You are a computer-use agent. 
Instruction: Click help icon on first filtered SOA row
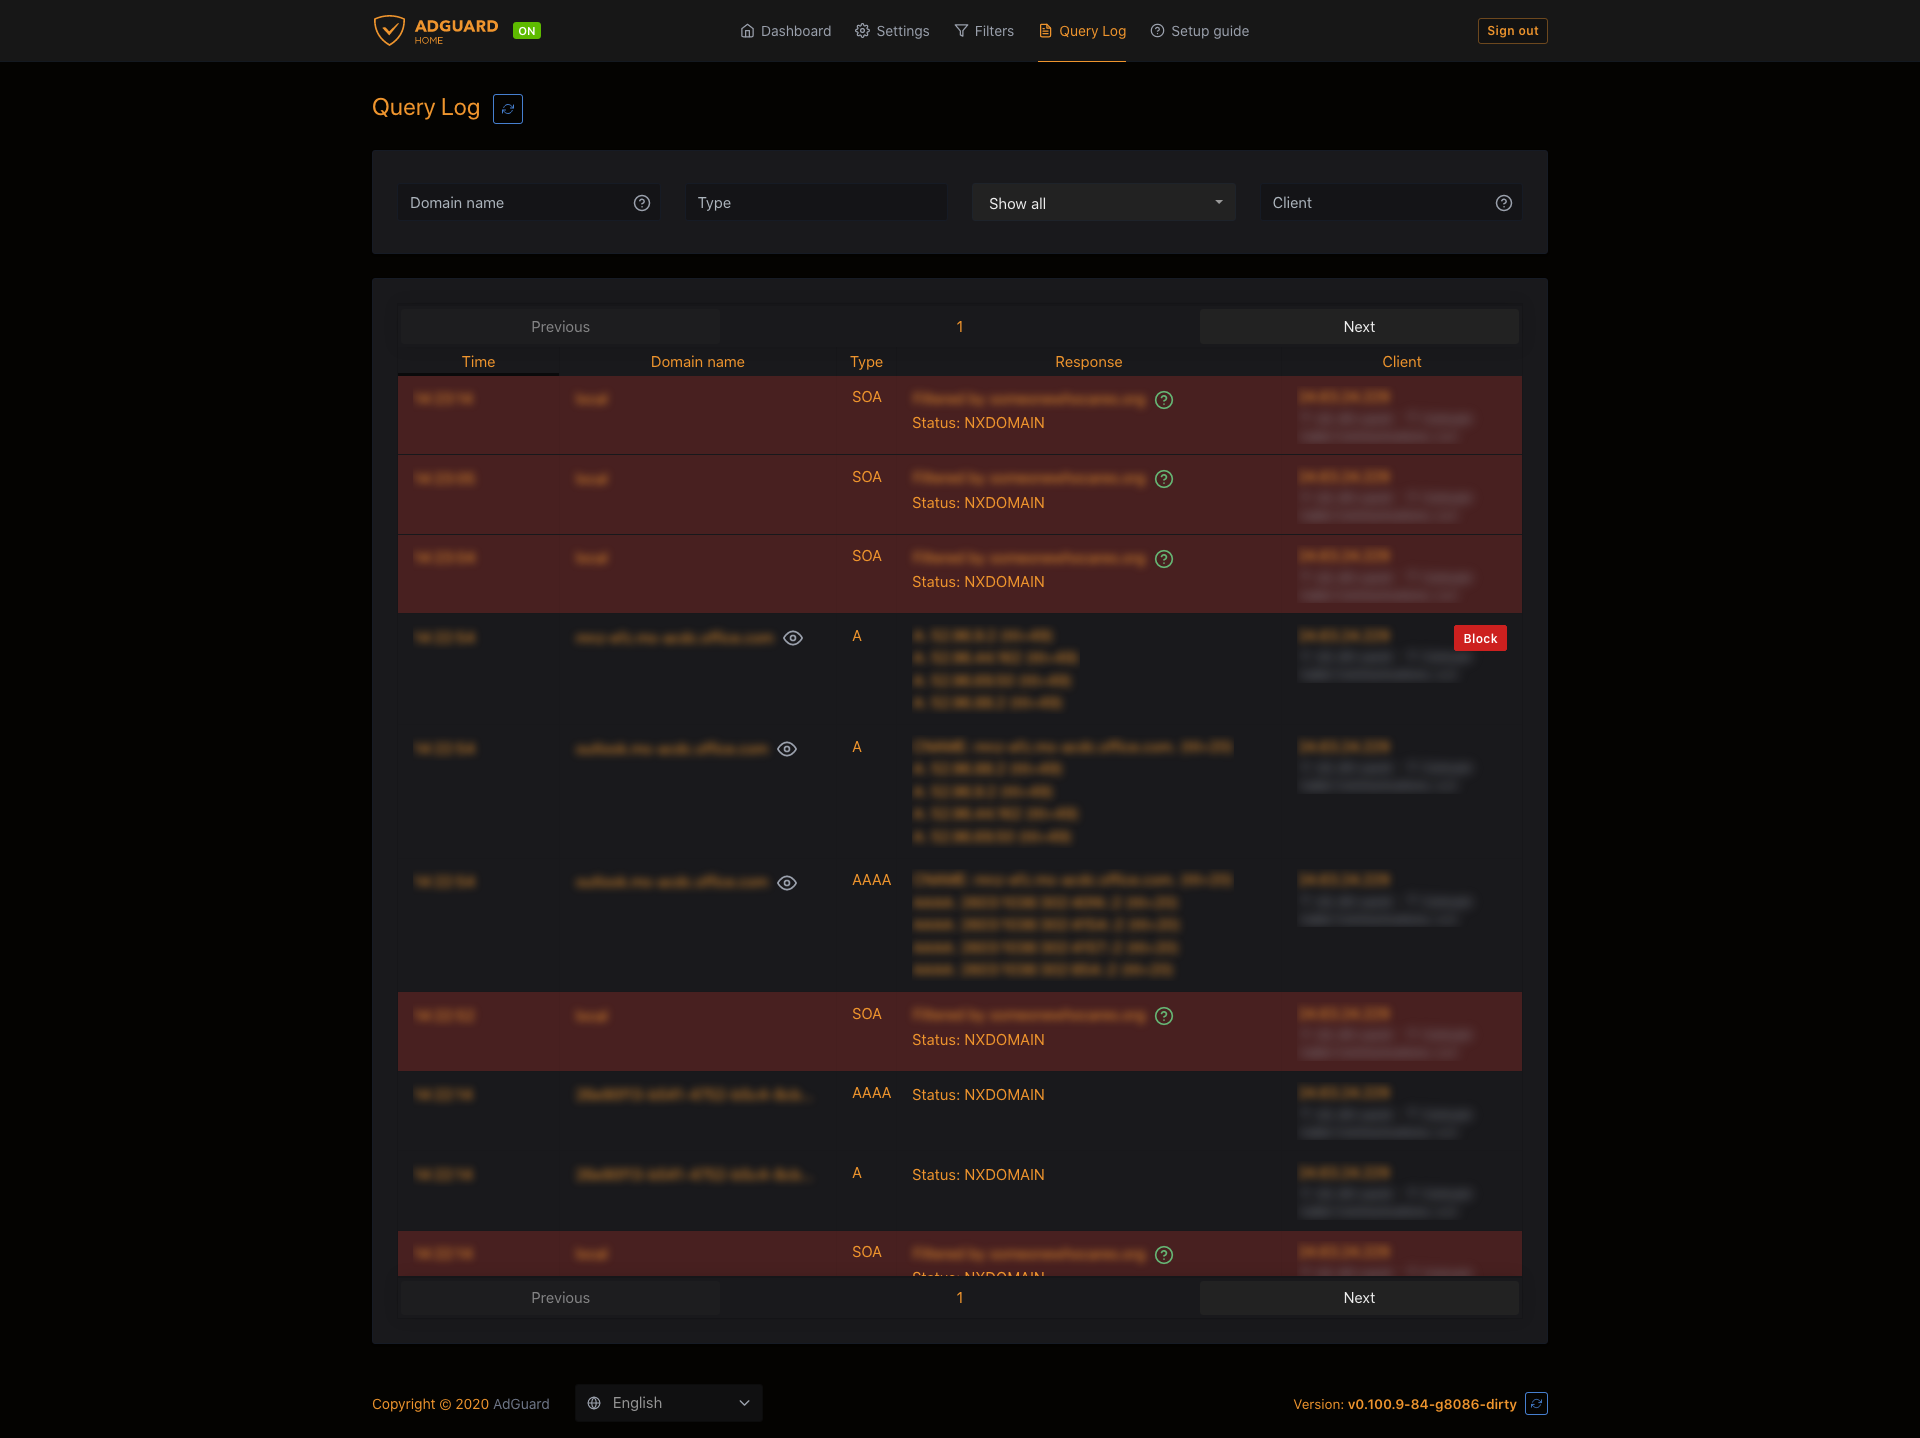pos(1164,400)
